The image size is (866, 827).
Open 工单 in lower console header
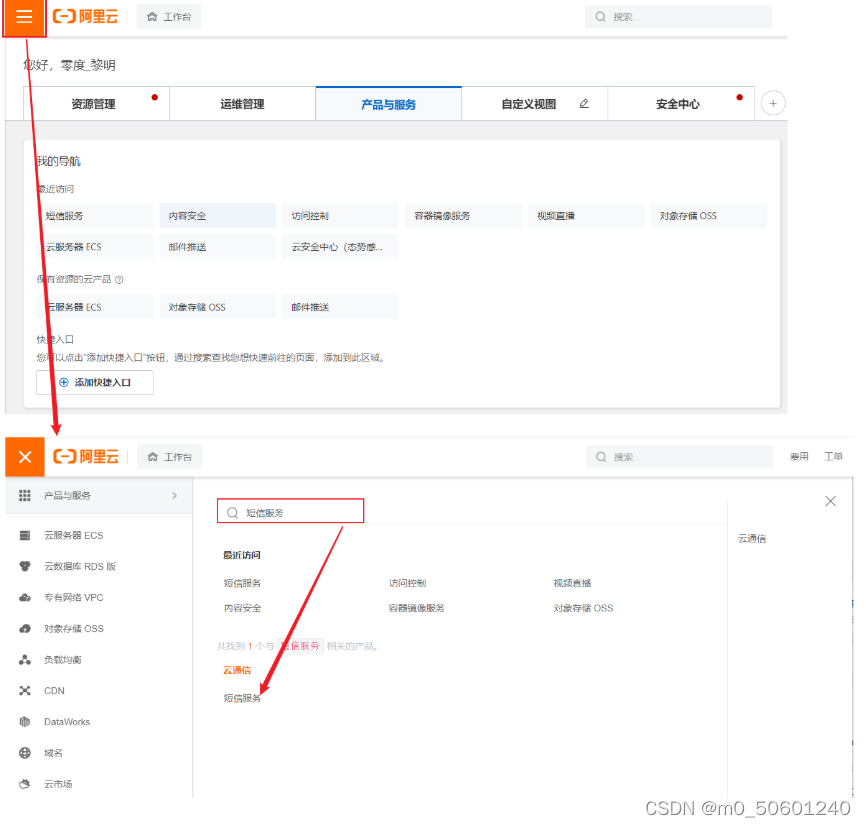tap(833, 456)
